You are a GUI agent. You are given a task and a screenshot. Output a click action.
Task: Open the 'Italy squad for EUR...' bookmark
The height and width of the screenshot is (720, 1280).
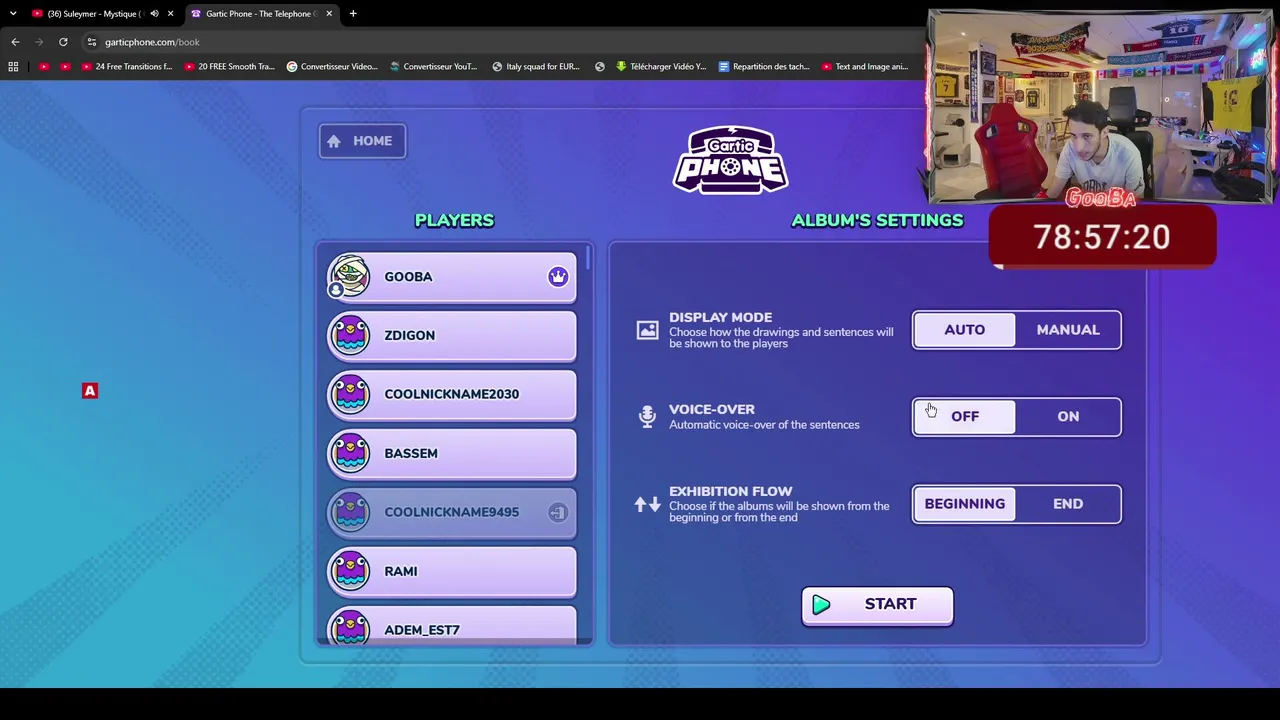536,67
